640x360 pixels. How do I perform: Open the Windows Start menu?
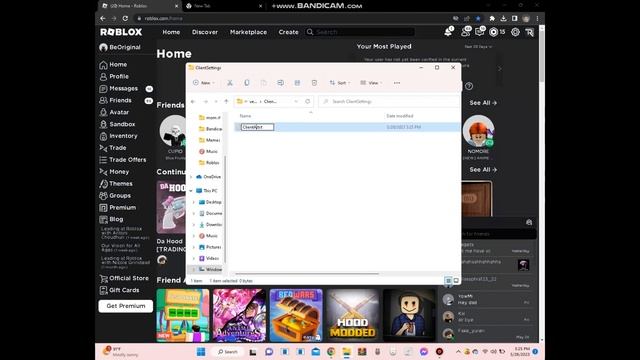point(201,351)
